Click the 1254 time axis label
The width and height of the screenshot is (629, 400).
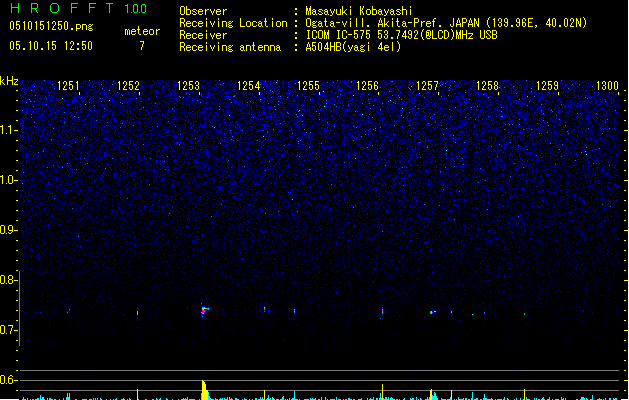click(248, 86)
